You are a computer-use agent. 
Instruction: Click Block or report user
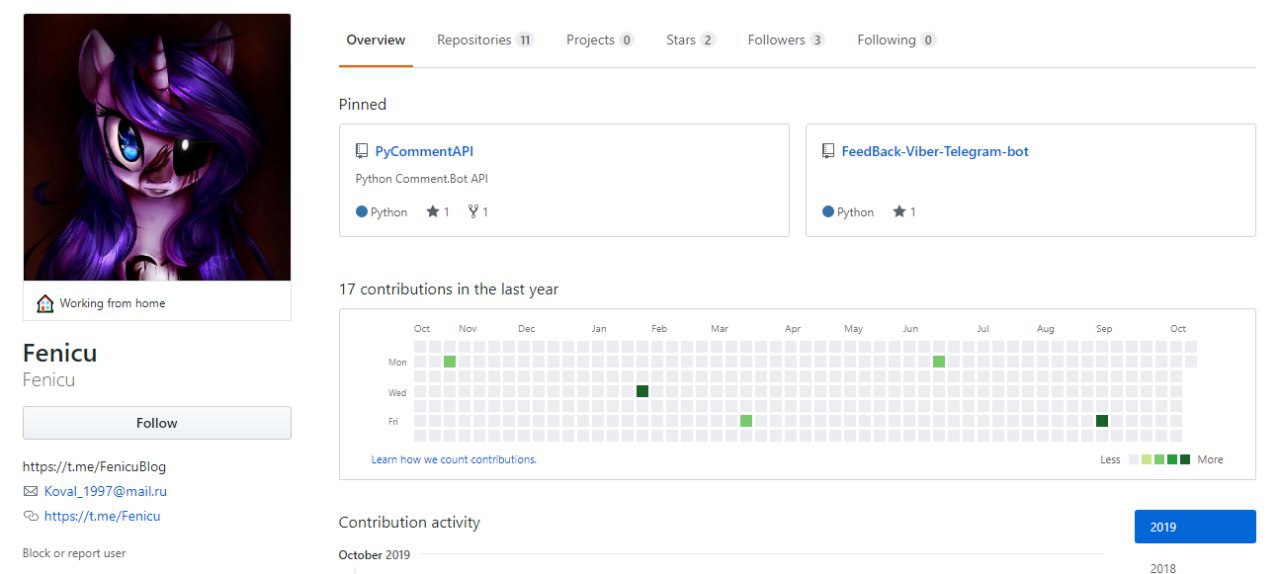coord(74,553)
